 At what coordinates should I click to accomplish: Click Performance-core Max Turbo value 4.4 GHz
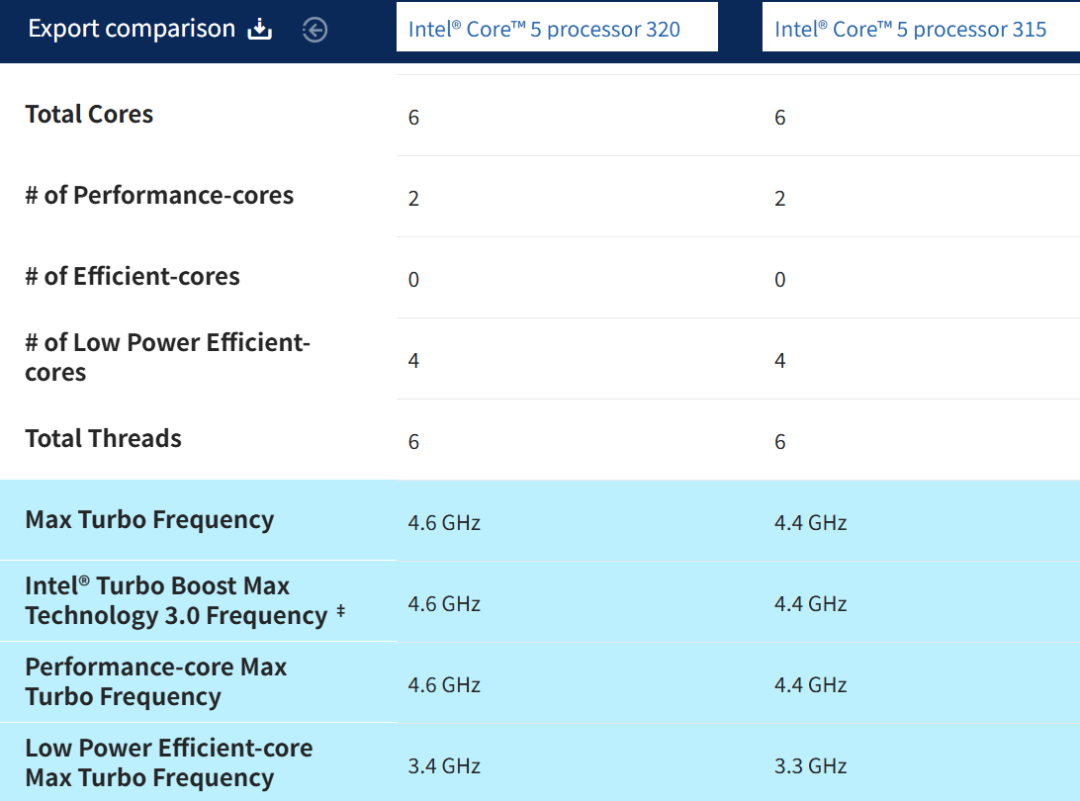pos(811,685)
